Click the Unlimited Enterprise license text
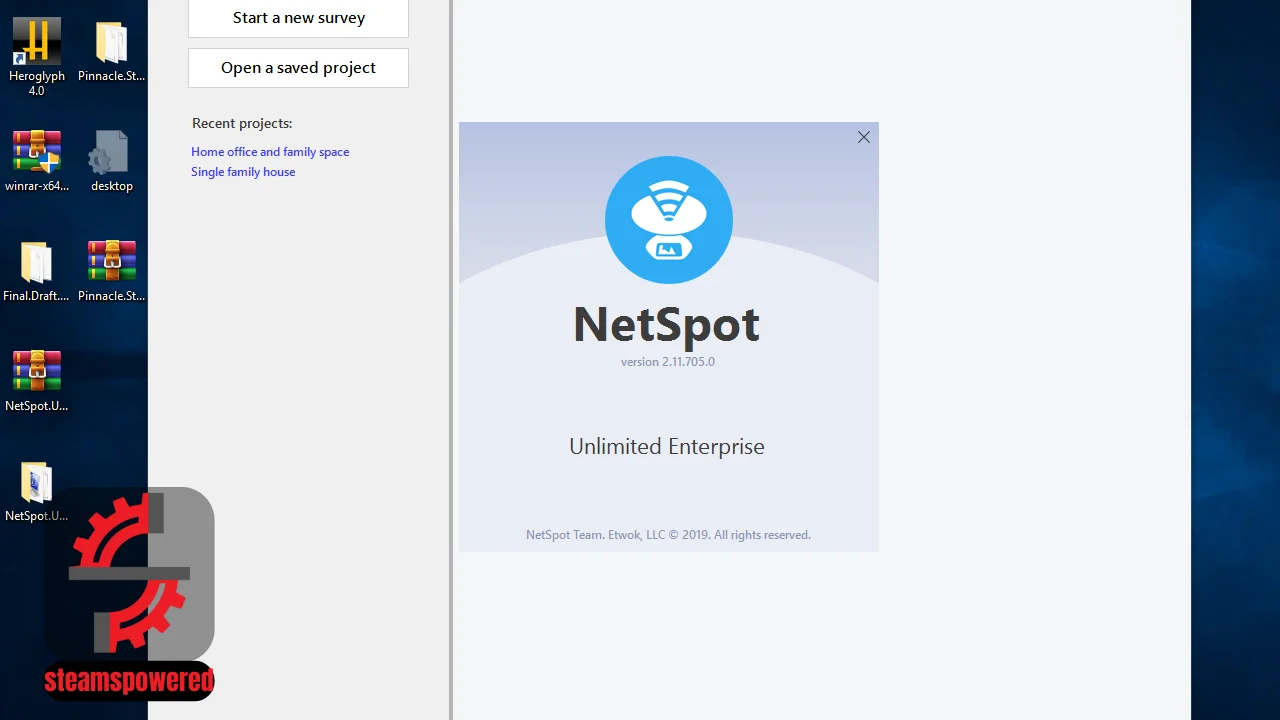 (x=667, y=447)
